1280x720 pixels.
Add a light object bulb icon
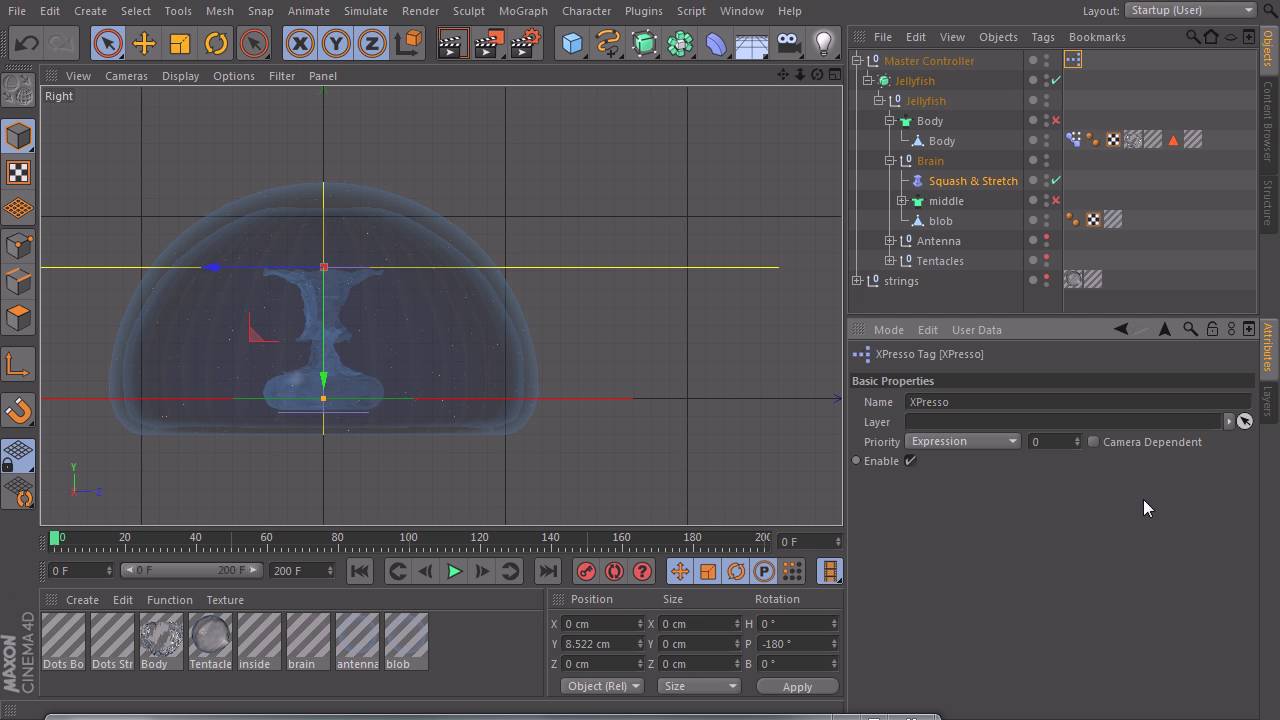click(824, 43)
